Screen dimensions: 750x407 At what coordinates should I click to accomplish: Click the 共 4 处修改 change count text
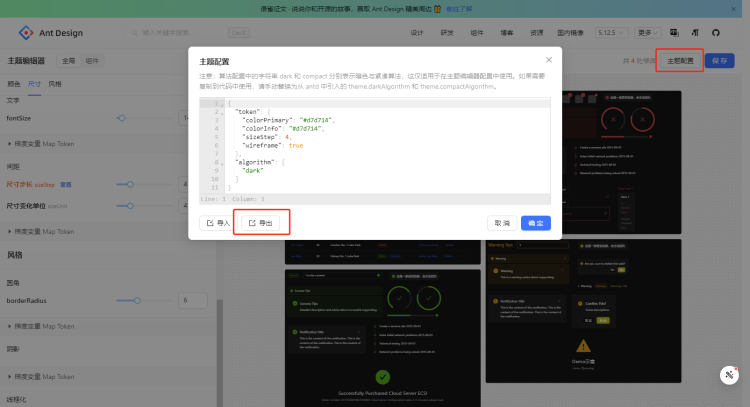coord(639,61)
